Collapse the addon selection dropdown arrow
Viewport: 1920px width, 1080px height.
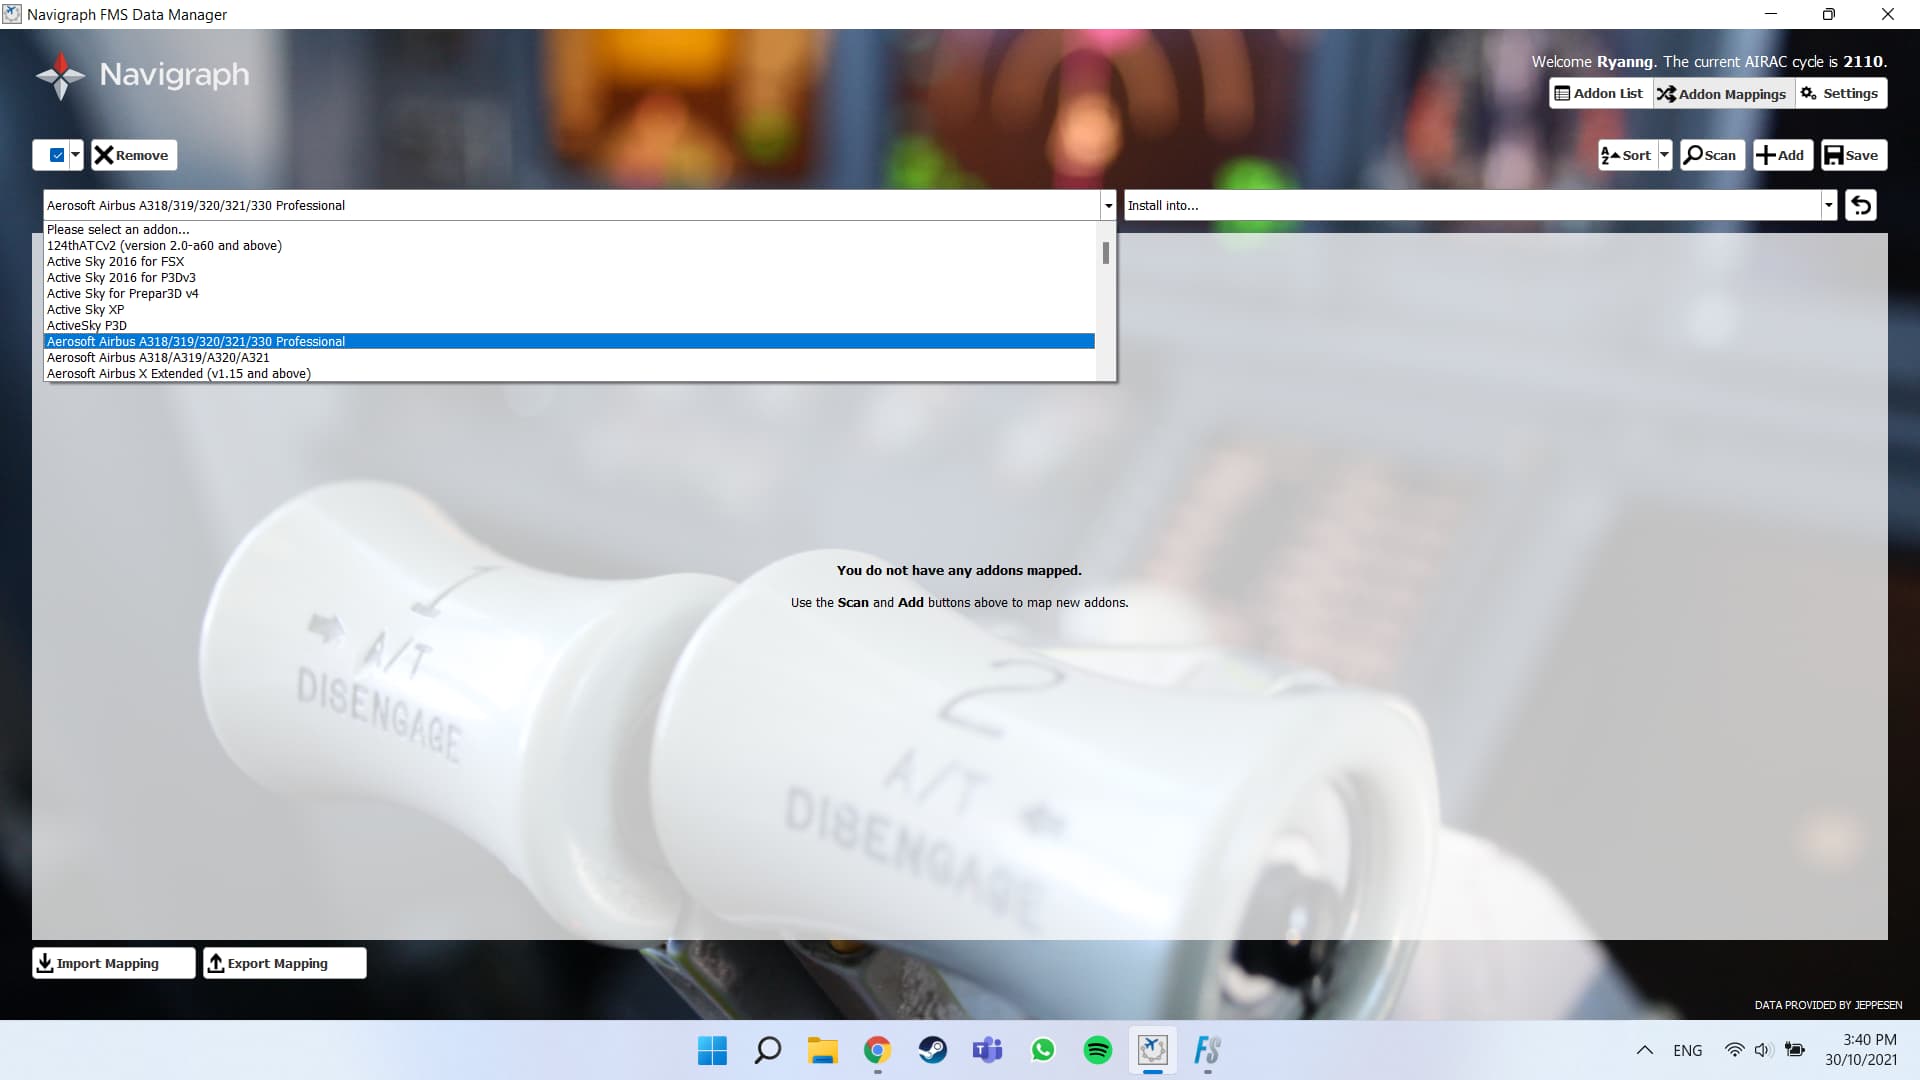tap(1108, 205)
